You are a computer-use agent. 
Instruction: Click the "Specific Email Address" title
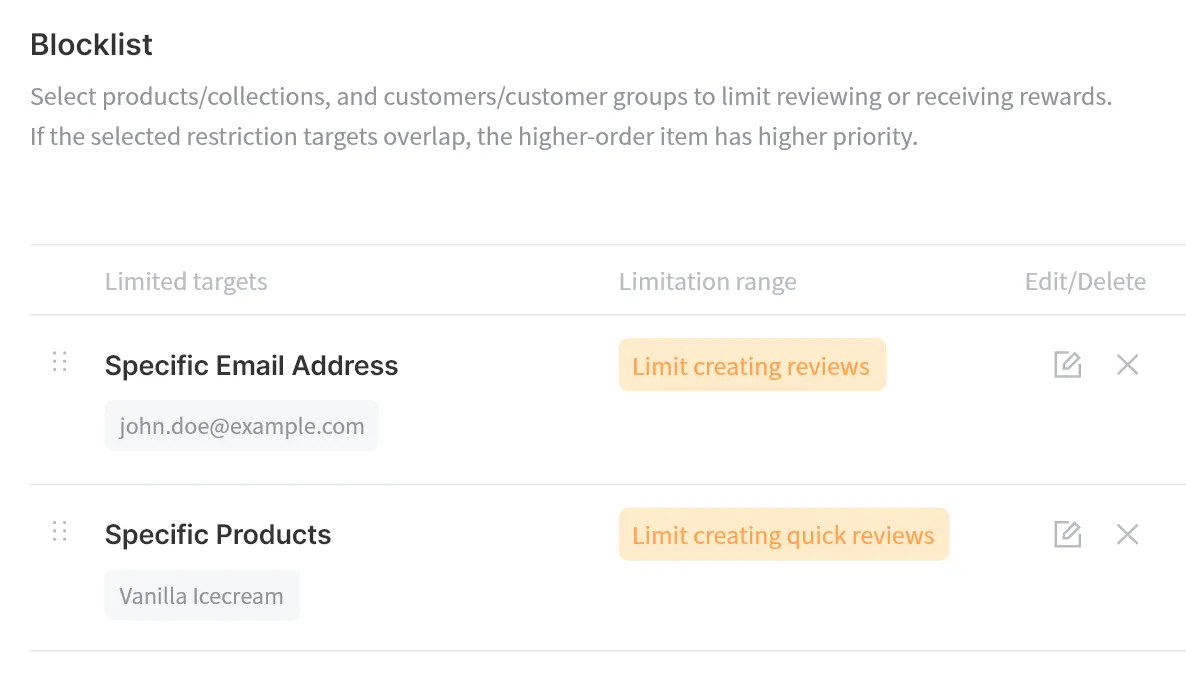pyautogui.click(x=251, y=366)
